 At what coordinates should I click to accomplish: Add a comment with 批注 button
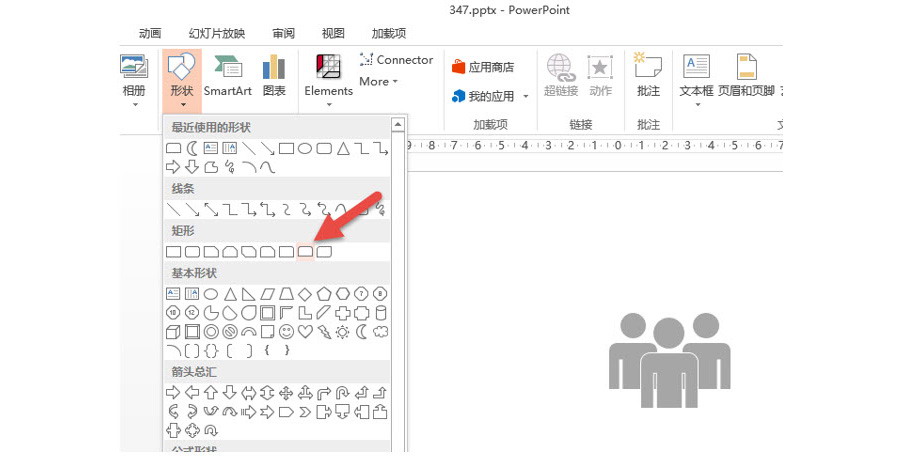(x=648, y=77)
